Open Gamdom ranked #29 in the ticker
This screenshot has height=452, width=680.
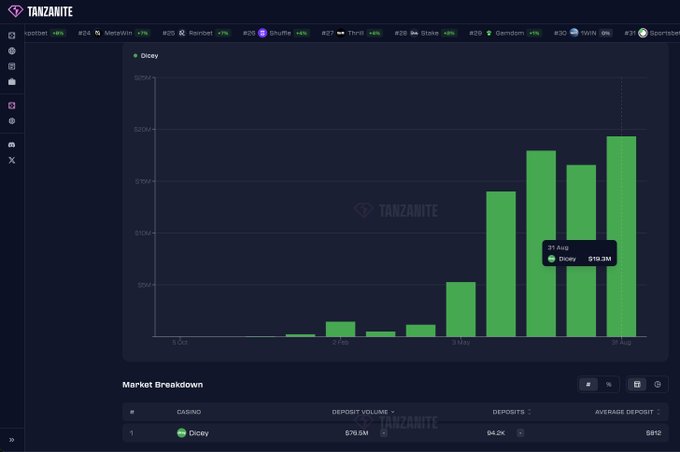point(505,33)
